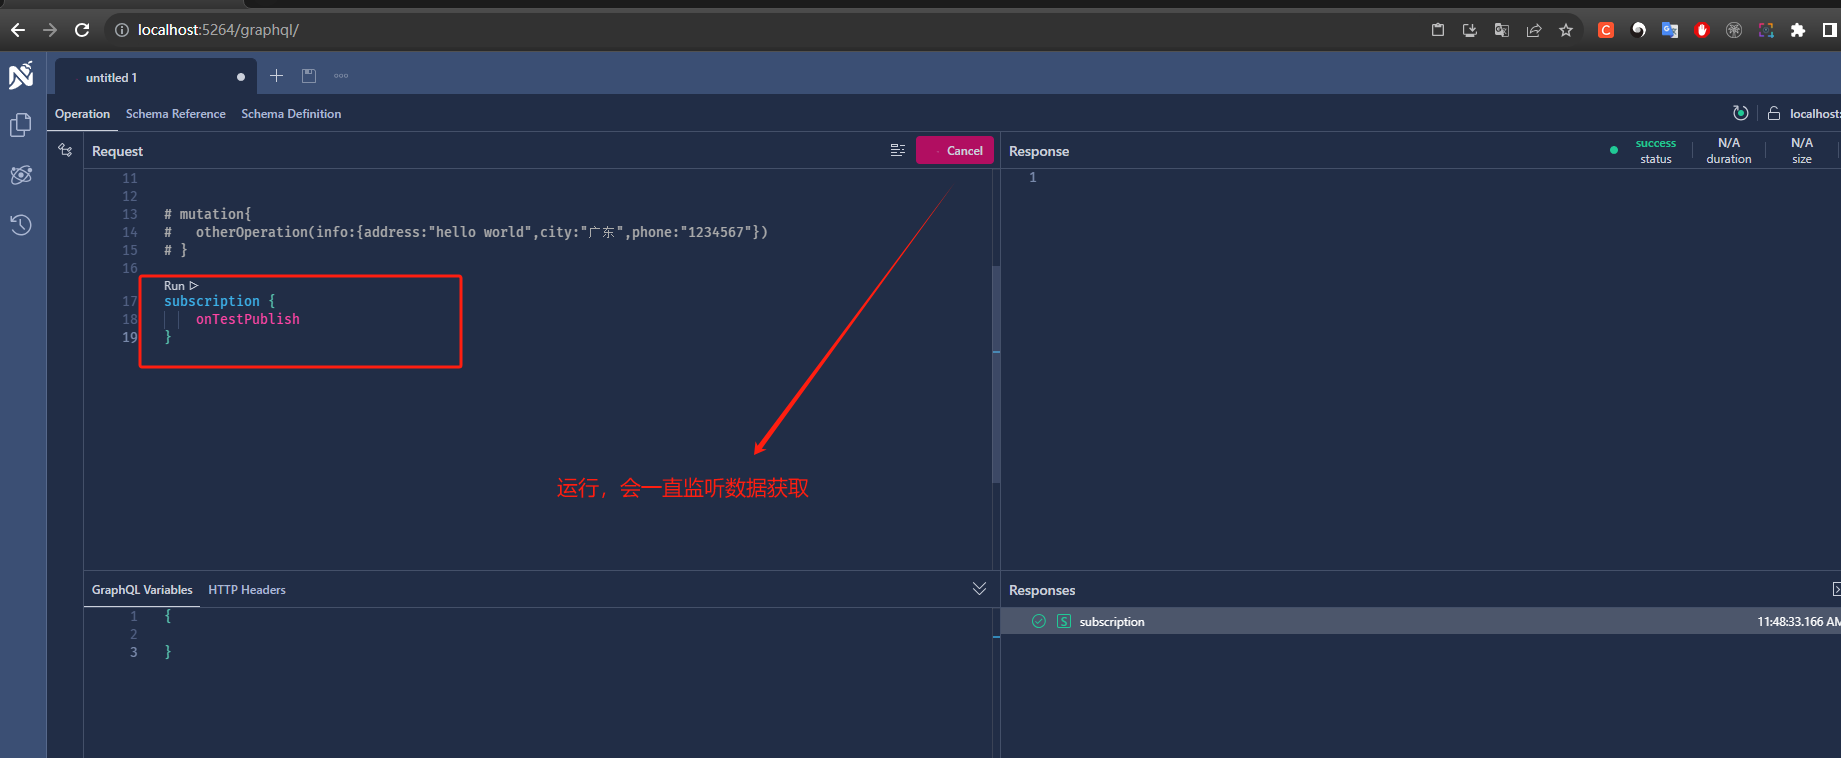Switch to the Schema Reference tab
Viewport: 1841px width, 758px height.
176,114
